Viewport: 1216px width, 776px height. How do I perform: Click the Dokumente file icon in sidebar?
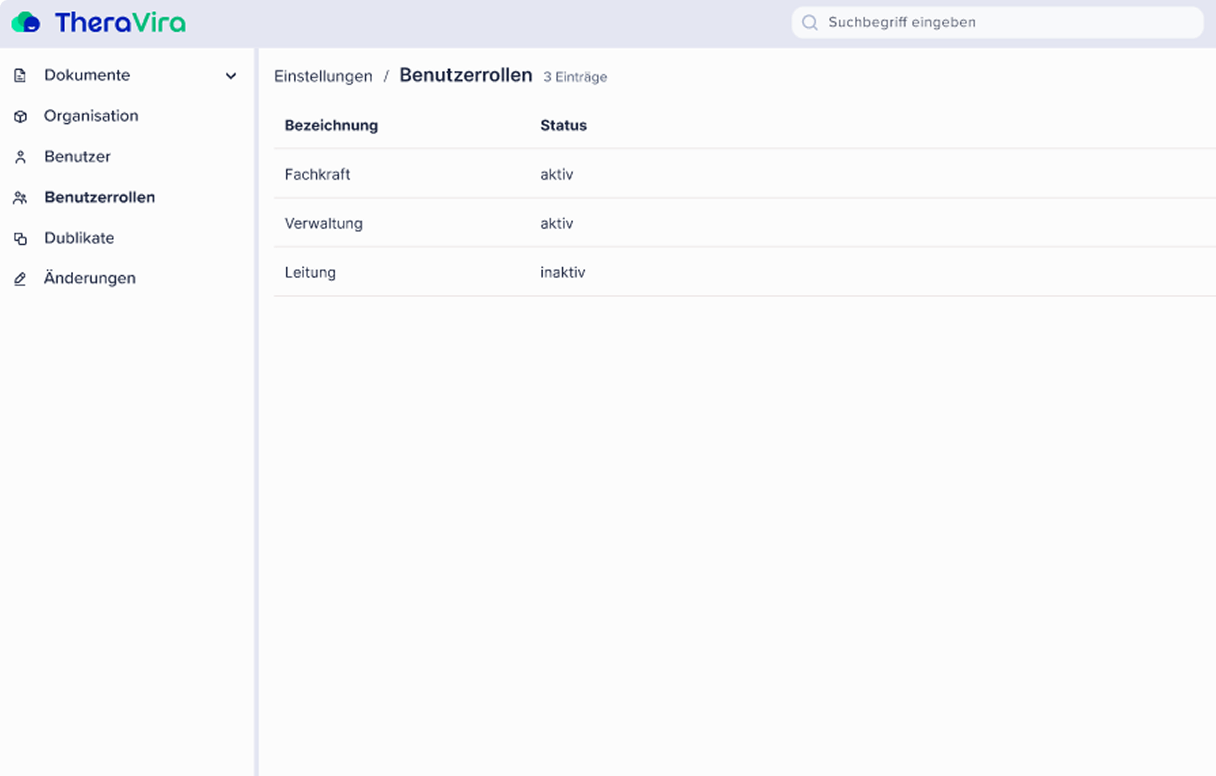(20, 76)
